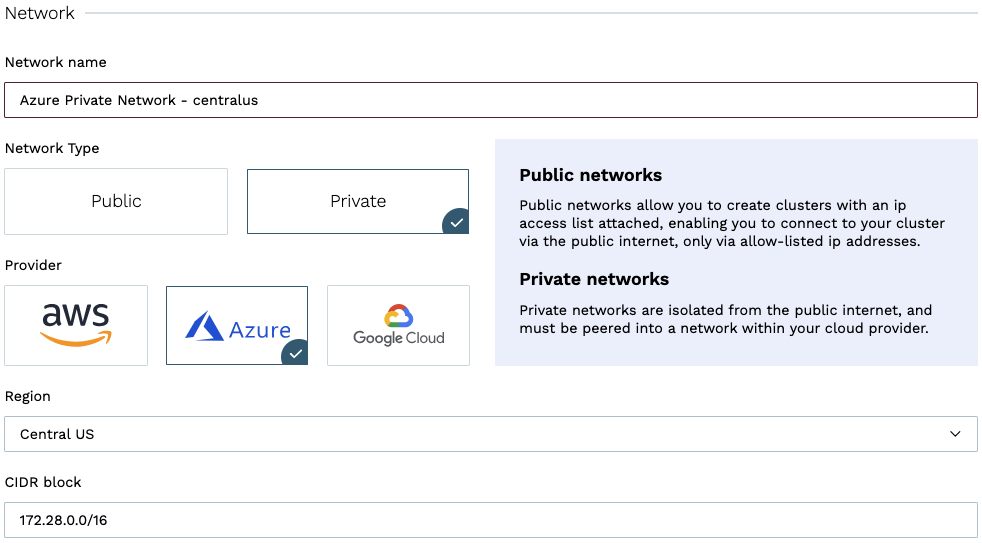Screen dimensions: 982x543
Task: Click the "Private networks" info heading
Action: (594, 279)
